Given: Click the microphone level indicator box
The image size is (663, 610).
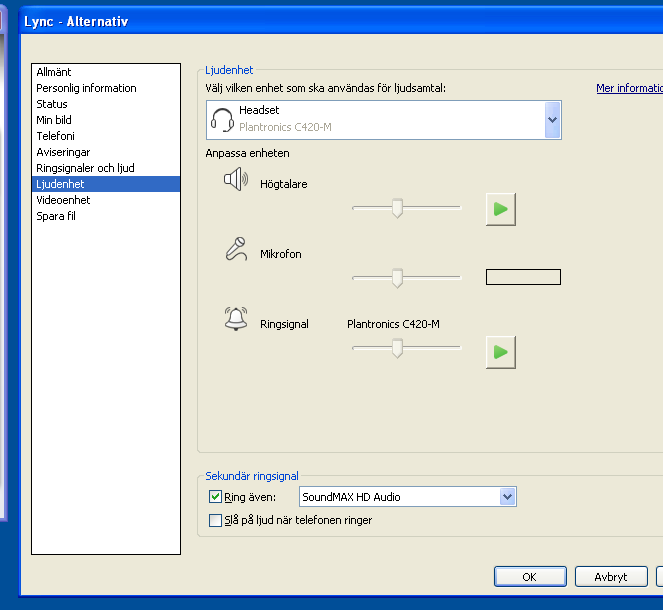Looking at the screenshot, I should pos(523,277).
